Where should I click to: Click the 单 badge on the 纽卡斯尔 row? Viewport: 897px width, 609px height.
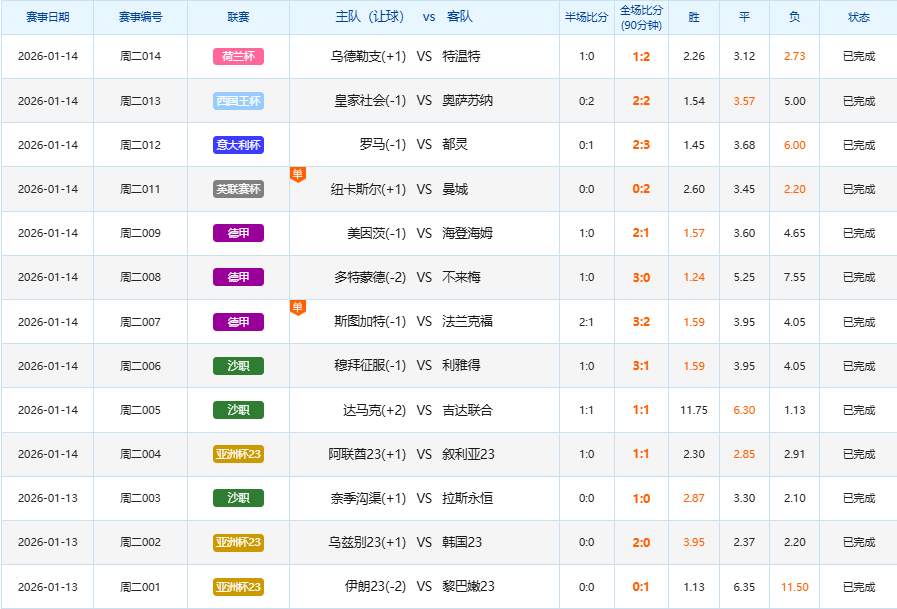[297, 175]
